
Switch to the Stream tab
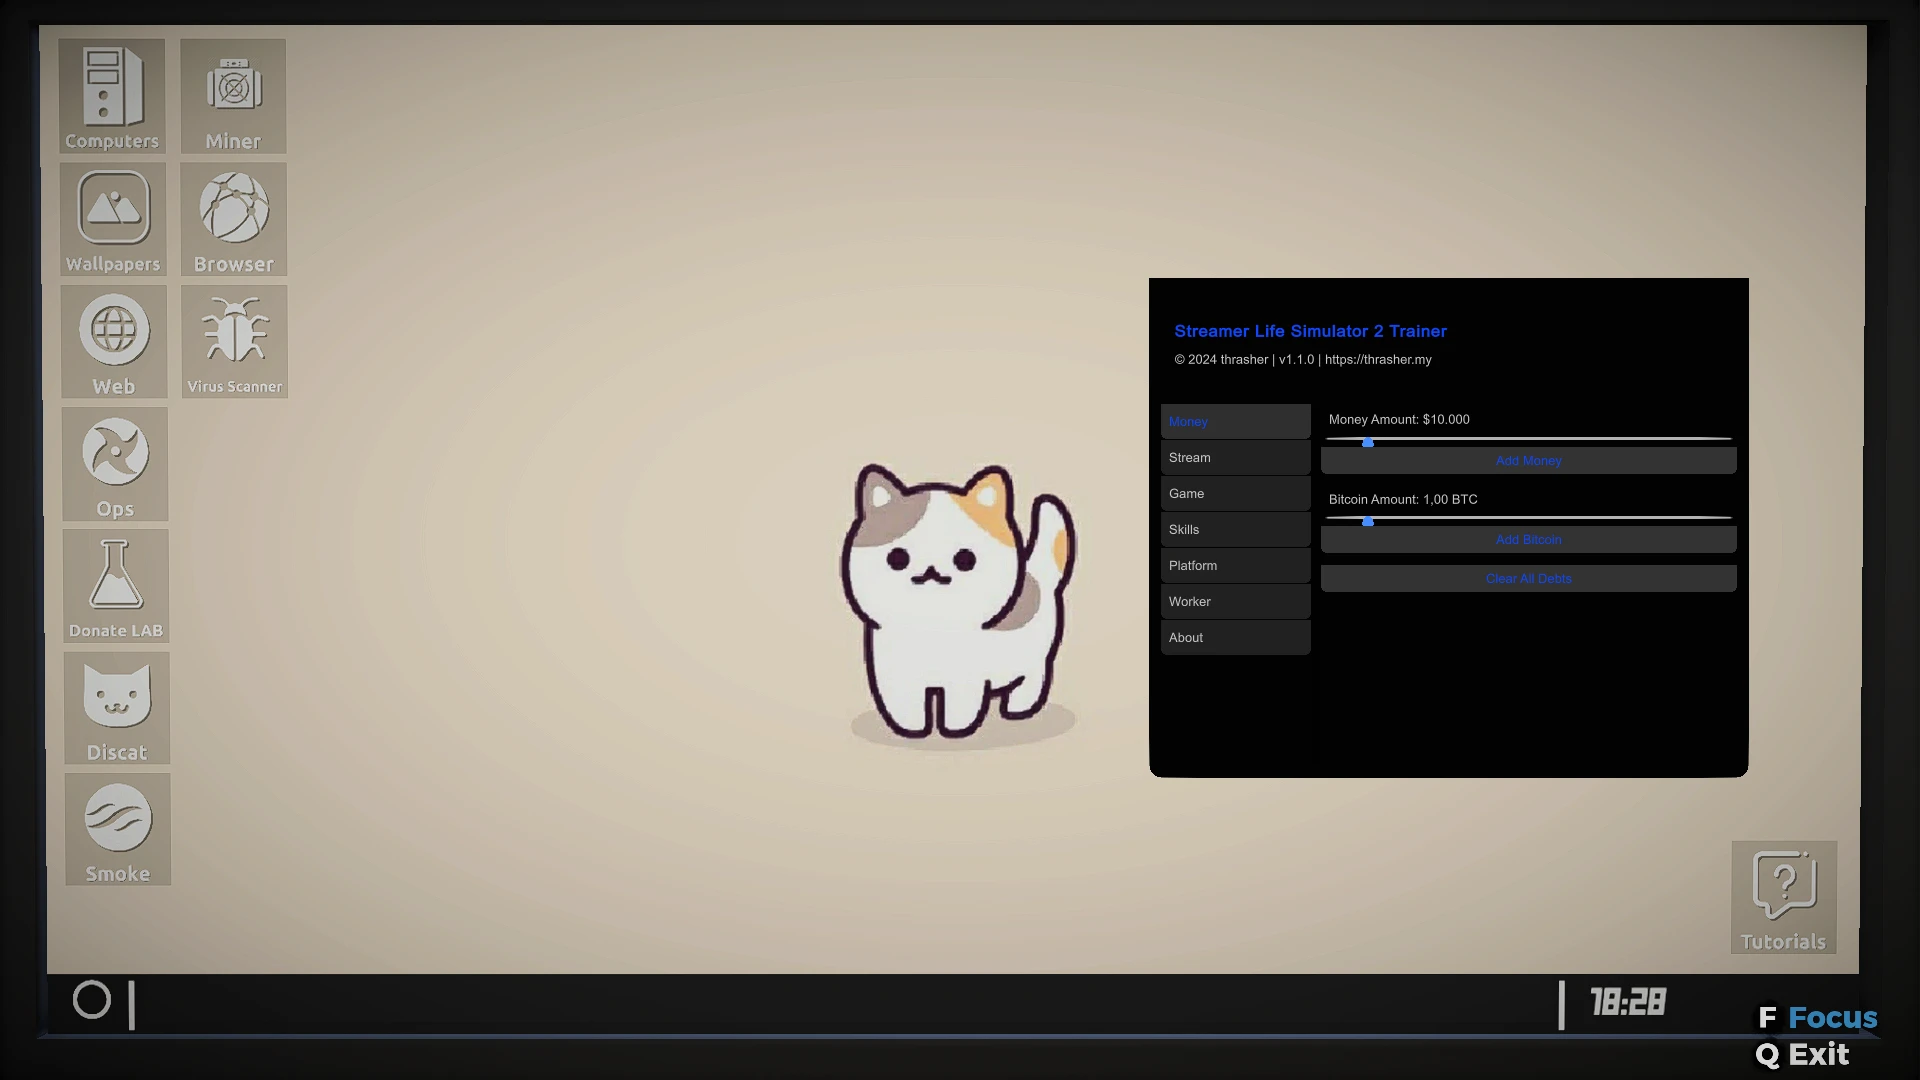click(1236, 458)
